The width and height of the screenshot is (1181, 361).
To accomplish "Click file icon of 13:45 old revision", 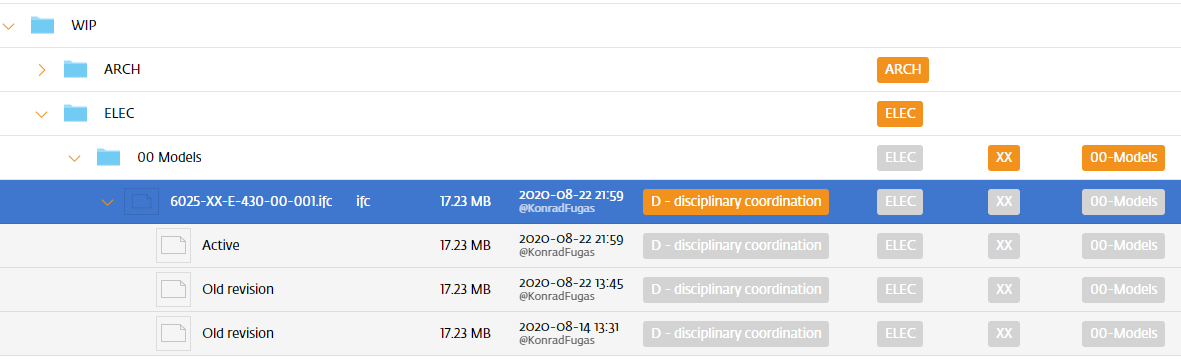I will click(173, 289).
